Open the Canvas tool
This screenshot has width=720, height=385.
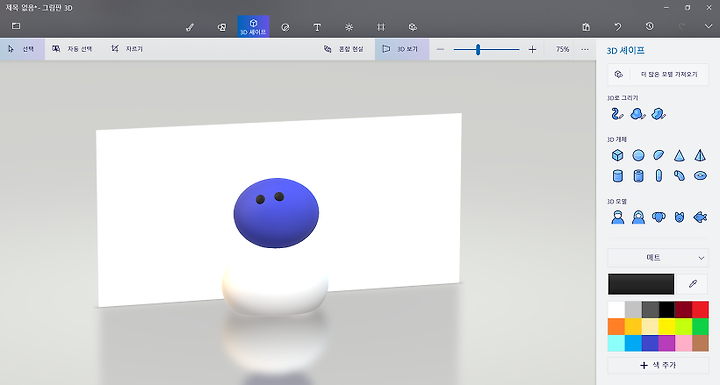click(381, 27)
